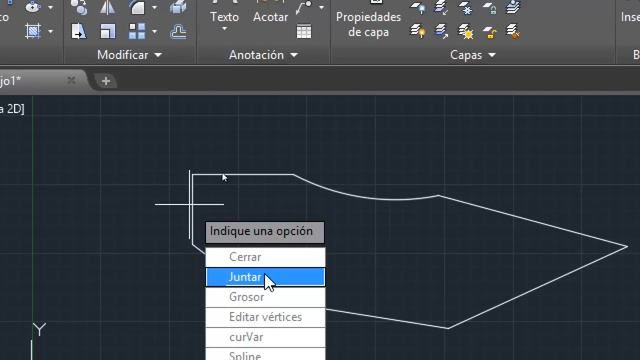This screenshot has width=640, height=360.
Task: Choose Spline from the option menu
Action: (x=265, y=354)
